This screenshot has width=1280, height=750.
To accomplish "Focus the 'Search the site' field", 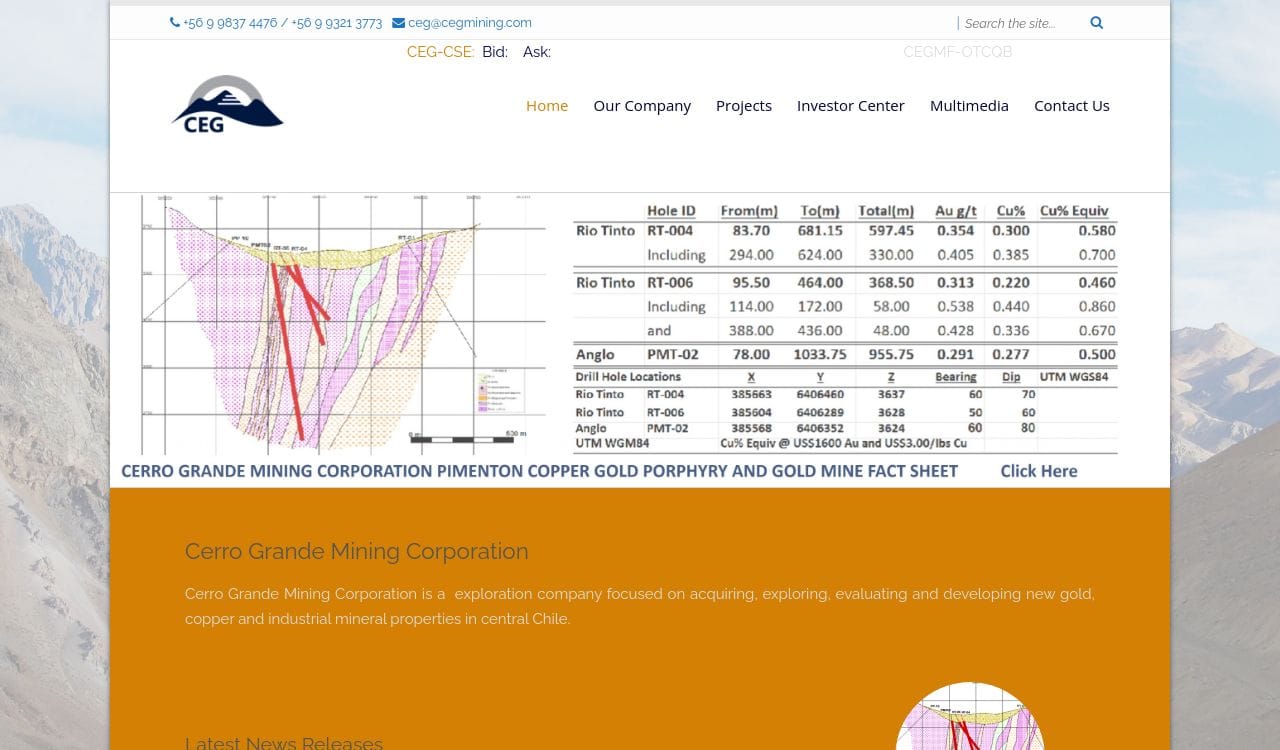I will (1020, 23).
